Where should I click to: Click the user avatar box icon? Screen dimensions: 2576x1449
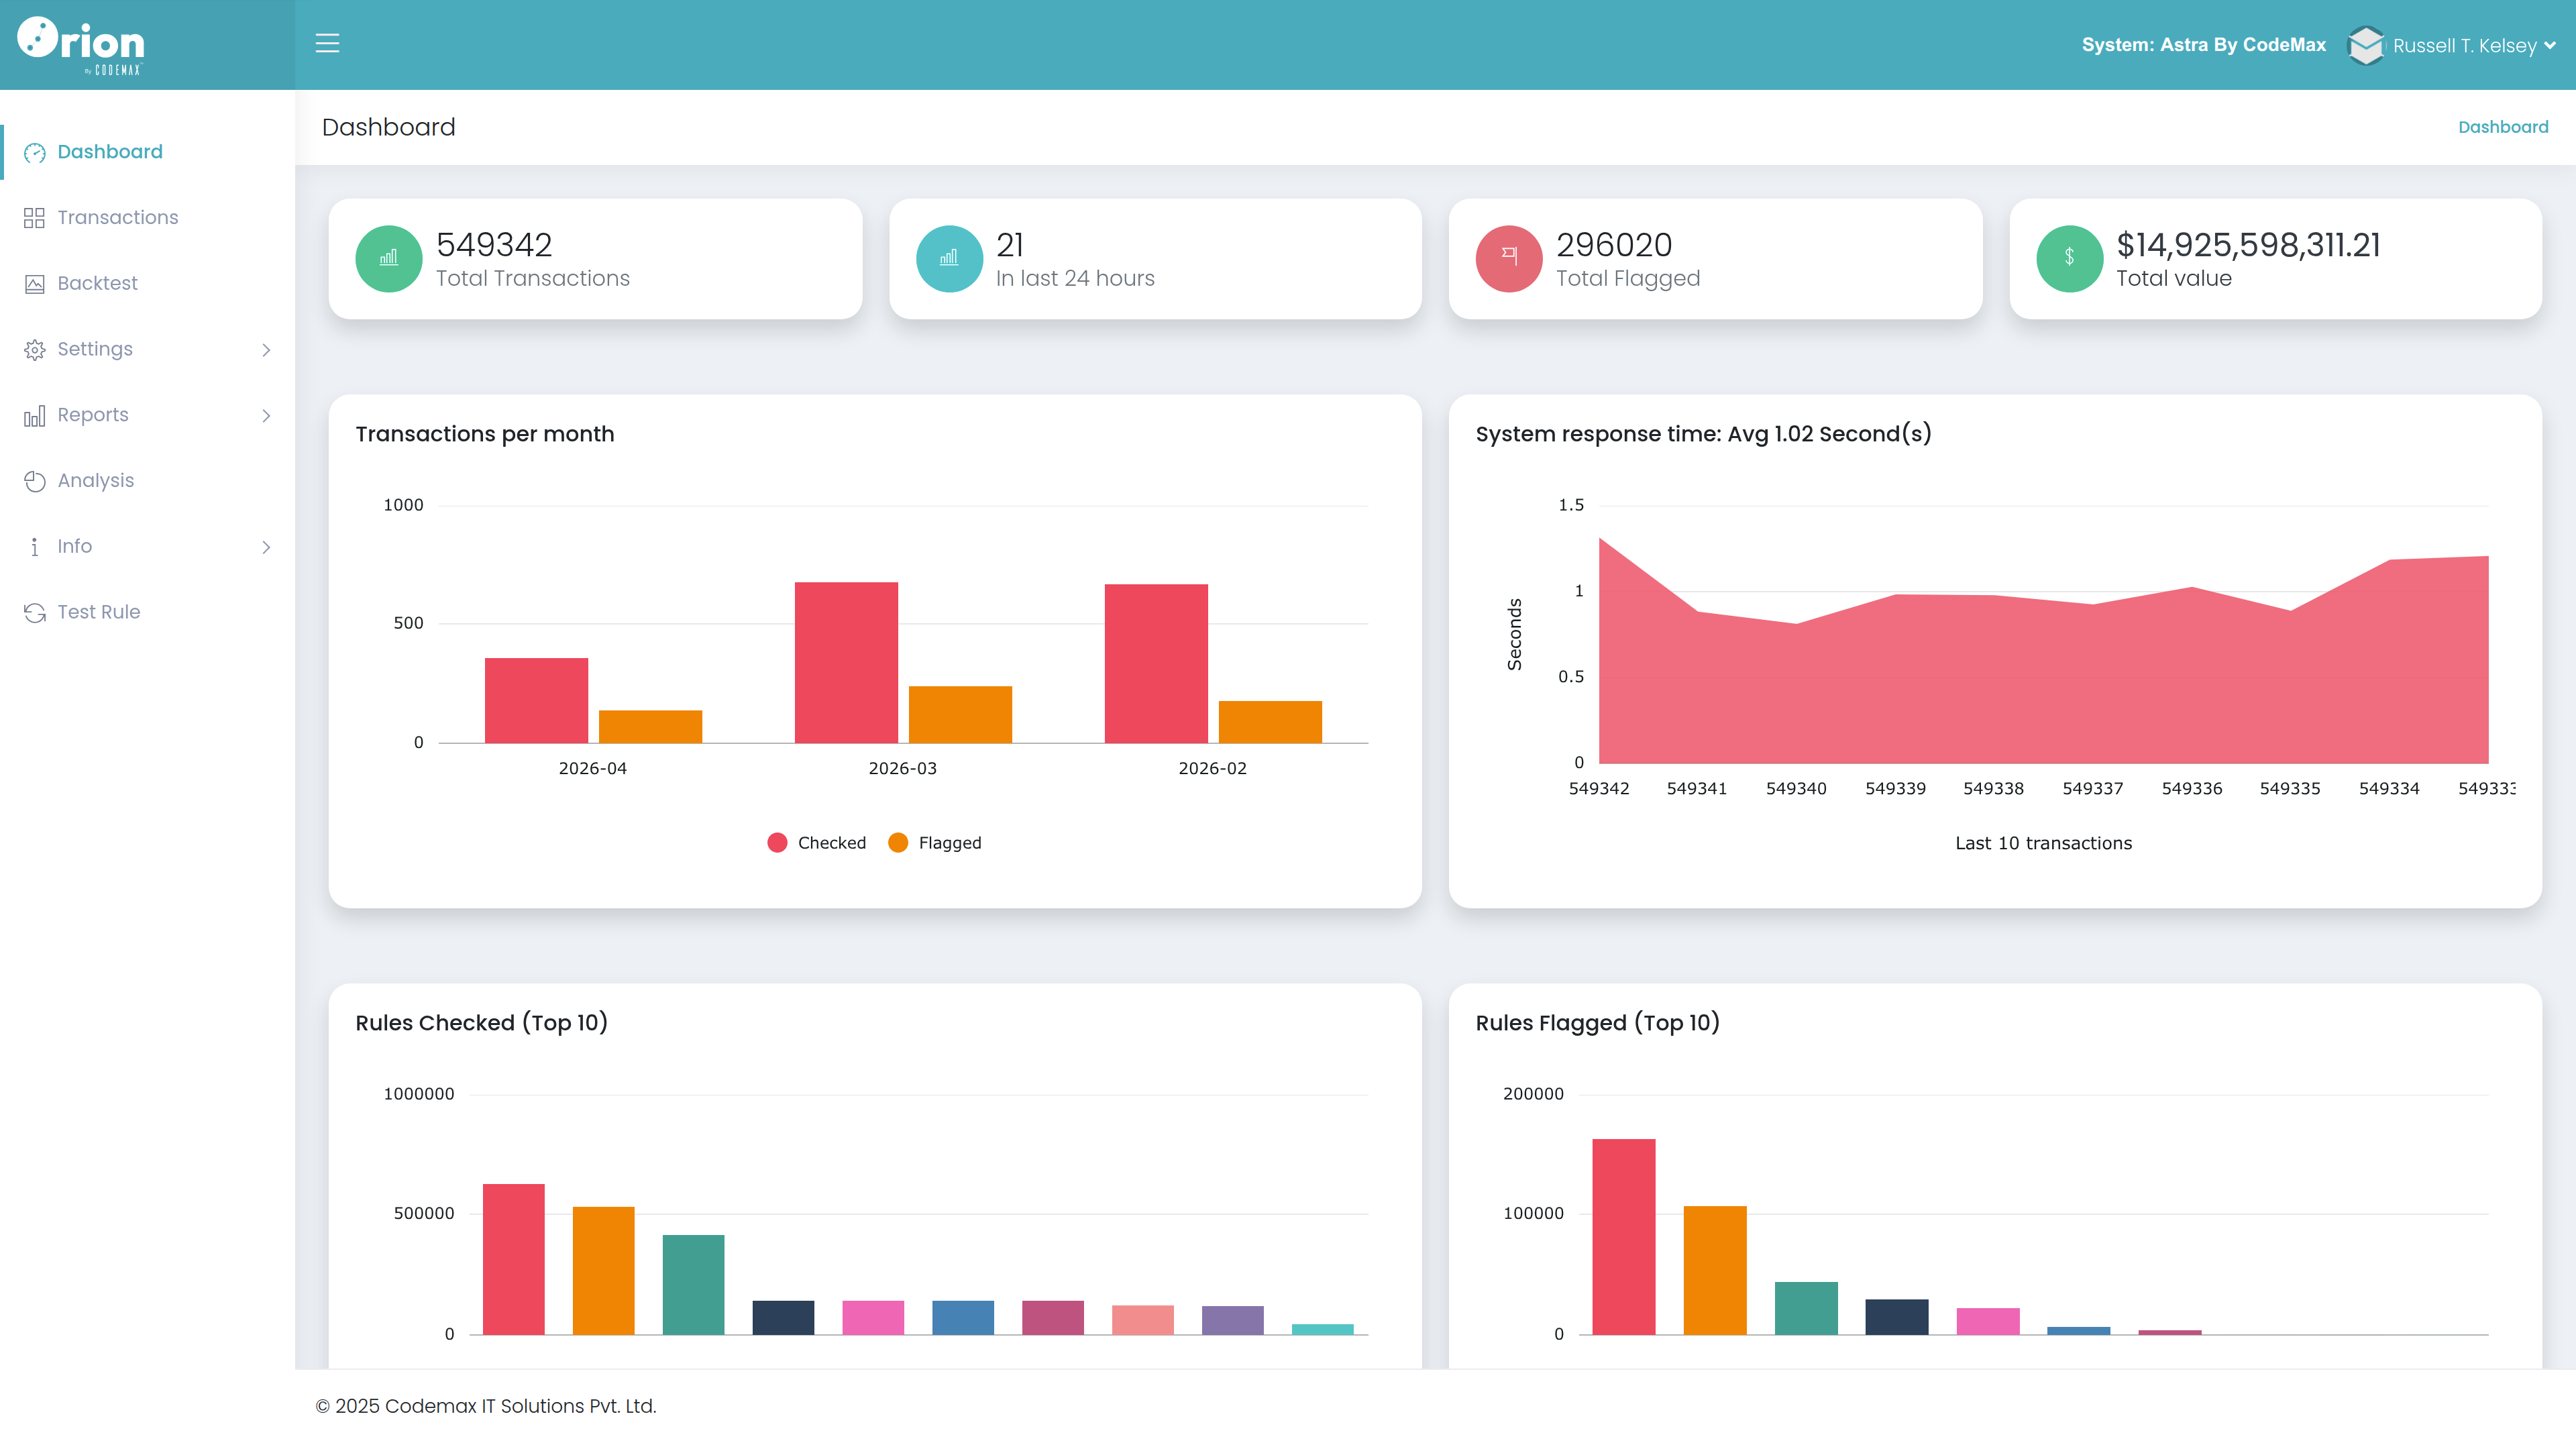tap(2366, 45)
